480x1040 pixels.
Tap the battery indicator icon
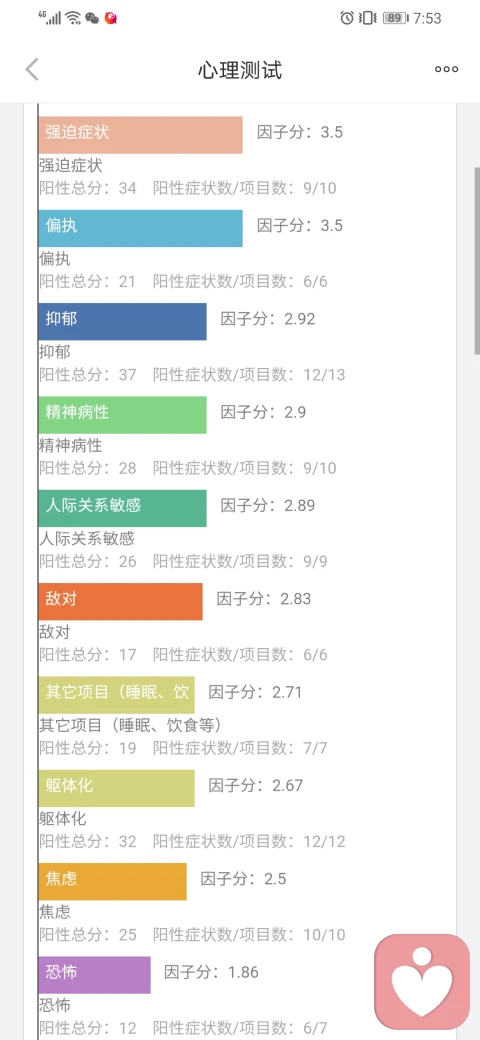(395, 18)
